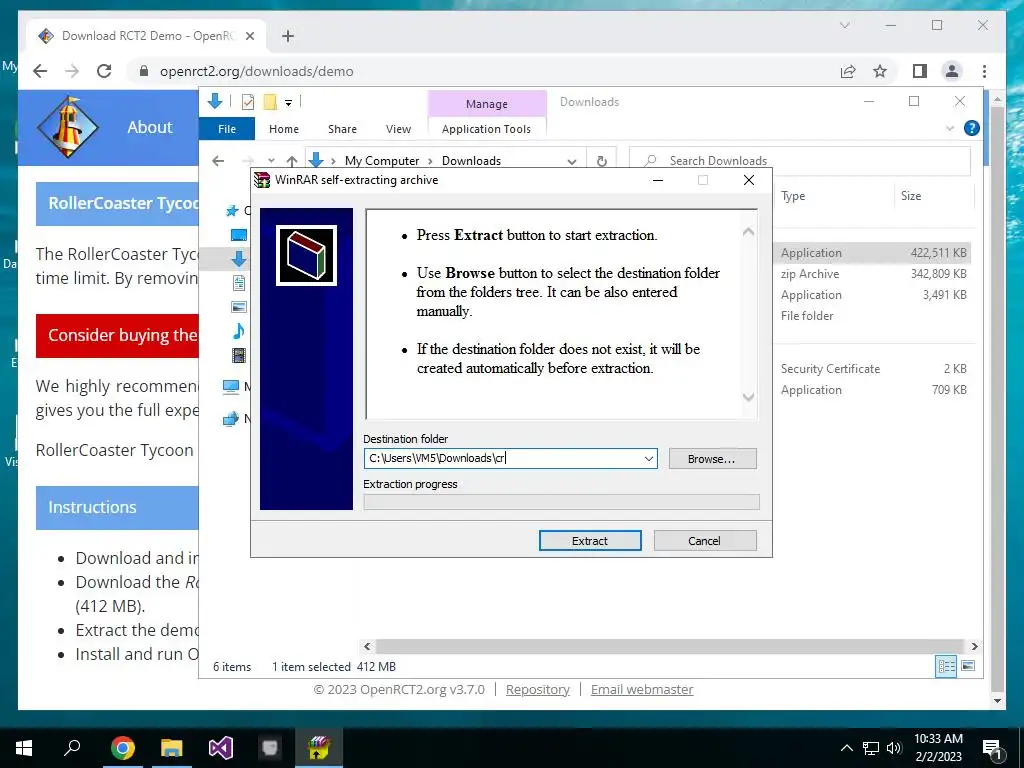Go back in Chrome
Image resolution: width=1024 pixels, height=768 pixels.
pos(40,71)
